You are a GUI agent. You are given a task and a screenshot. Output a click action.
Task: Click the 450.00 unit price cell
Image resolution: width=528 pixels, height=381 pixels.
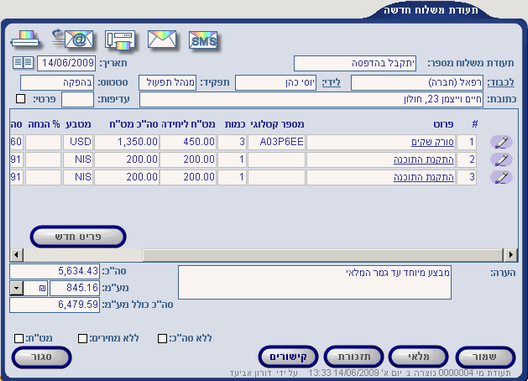[x=188, y=142]
